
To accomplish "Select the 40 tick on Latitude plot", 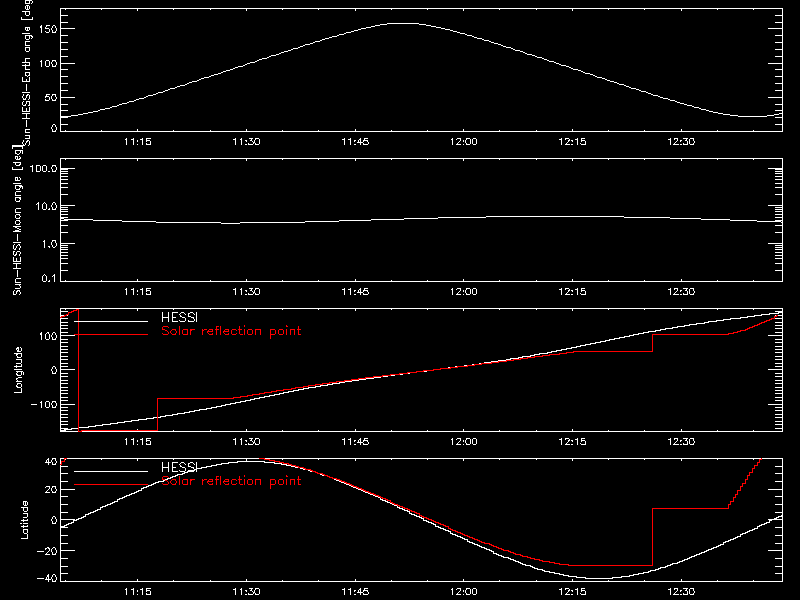I will (51, 461).
